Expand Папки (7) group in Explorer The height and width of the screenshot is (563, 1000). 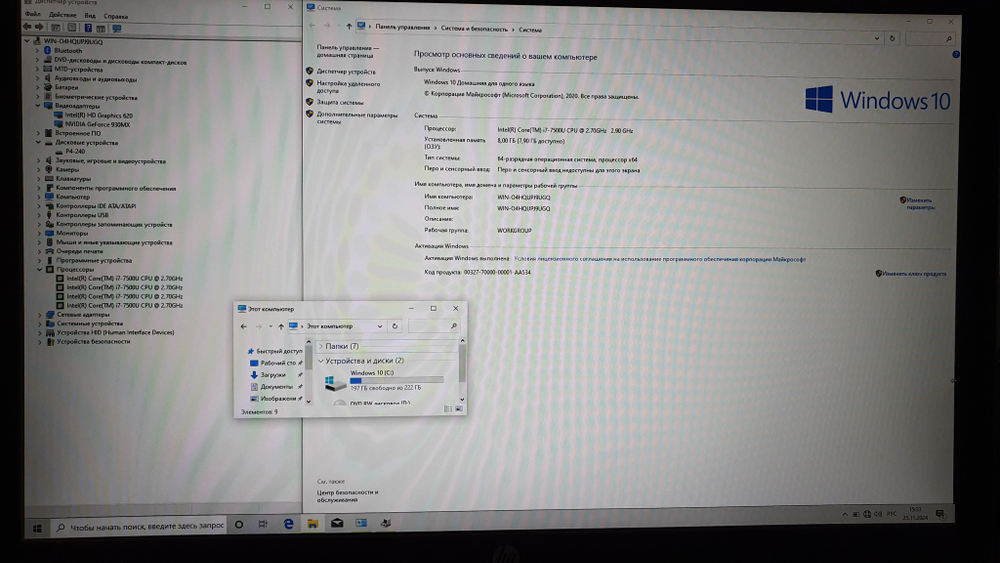click(x=321, y=346)
